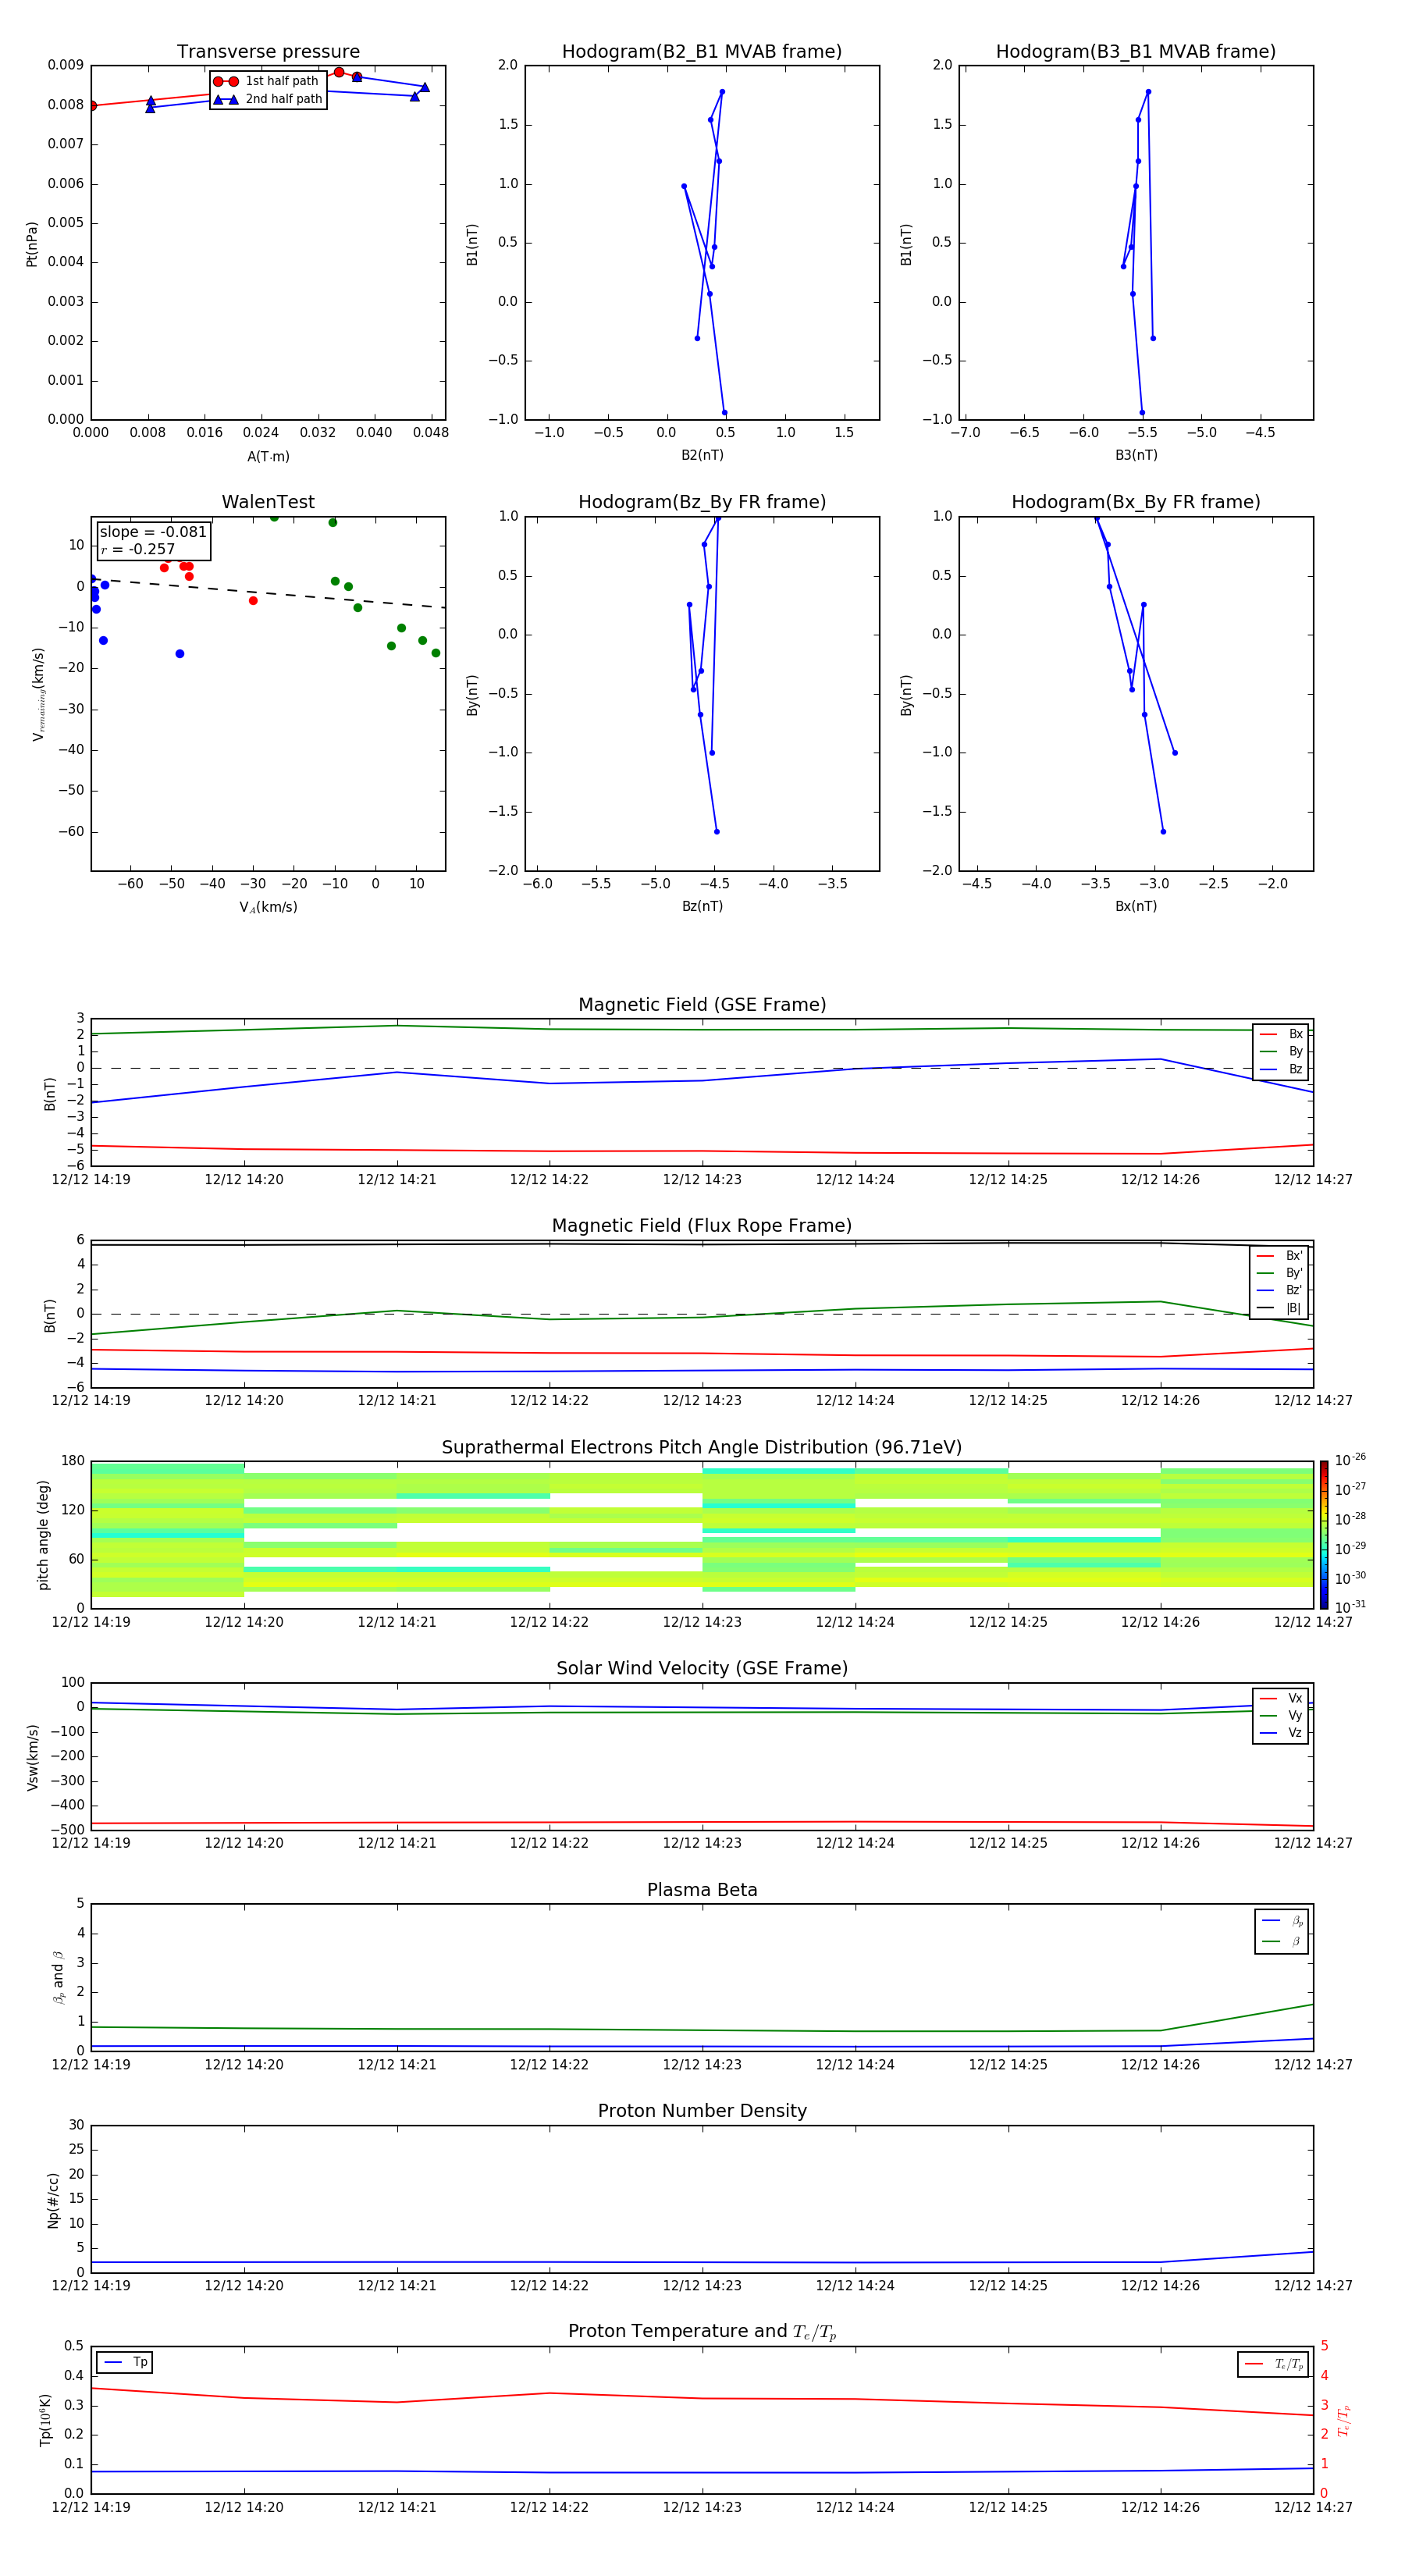The height and width of the screenshot is (2576, 1405).
Task: Click the "Hodogram(B2_B1 MVAB frame)" title
Action: coord(702,52)
